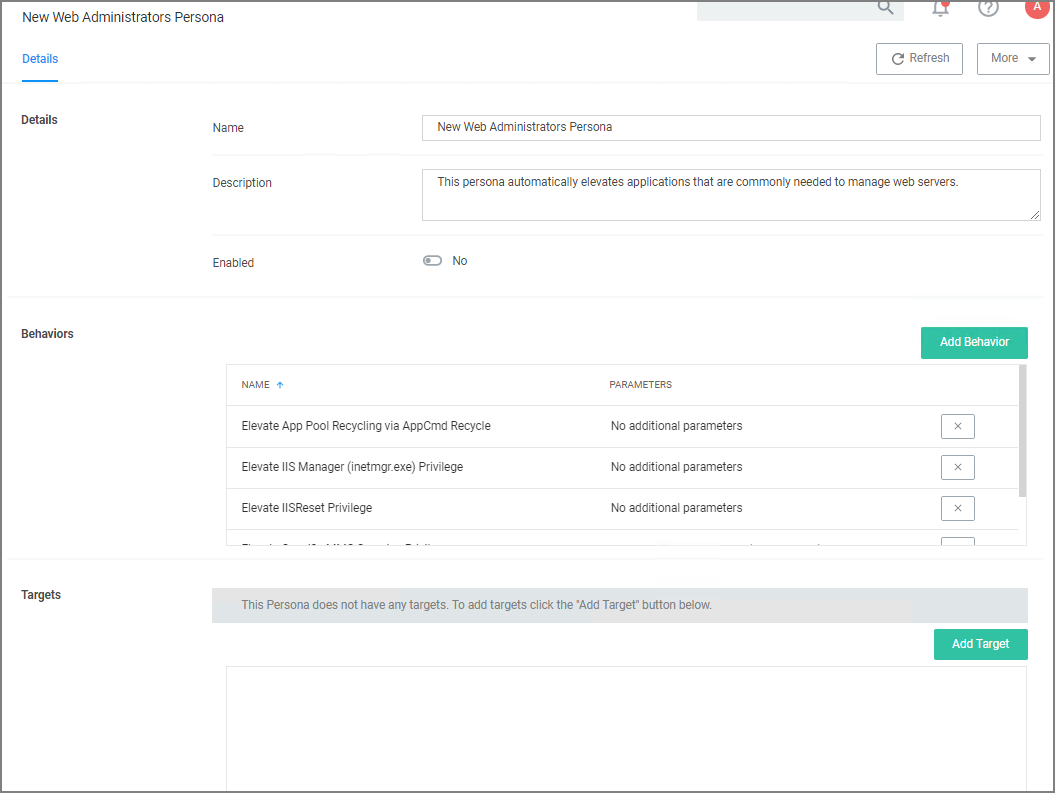Toggle the Enabled switch on
Screen dimensions: 1055x793
432,261
